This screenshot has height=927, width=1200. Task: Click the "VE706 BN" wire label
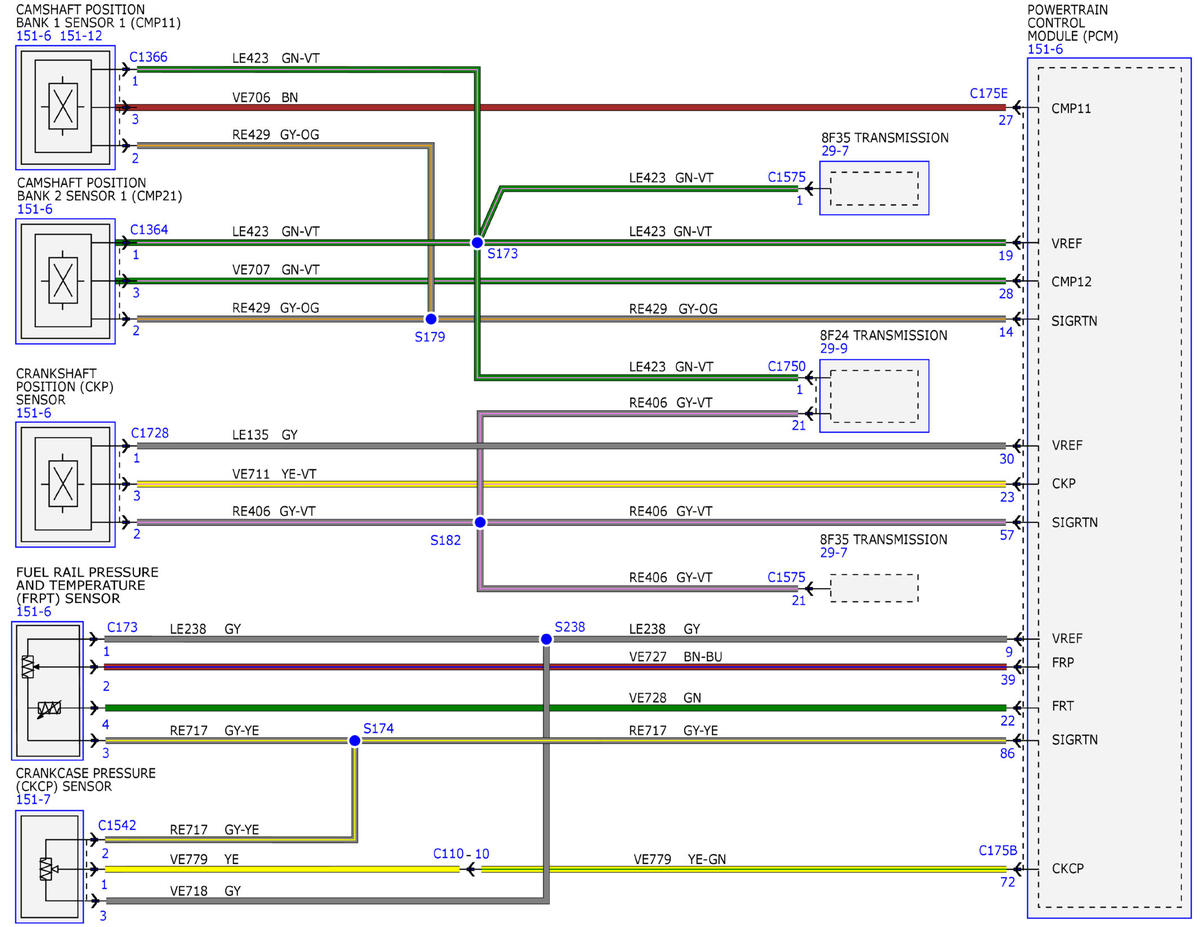tap(265, 97)
